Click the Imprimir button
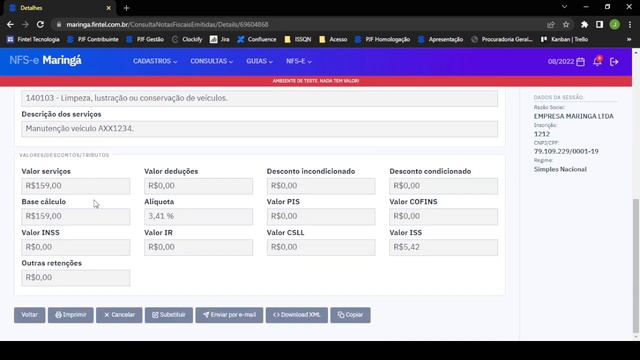640x360 pixels. [x=71, y=315]
